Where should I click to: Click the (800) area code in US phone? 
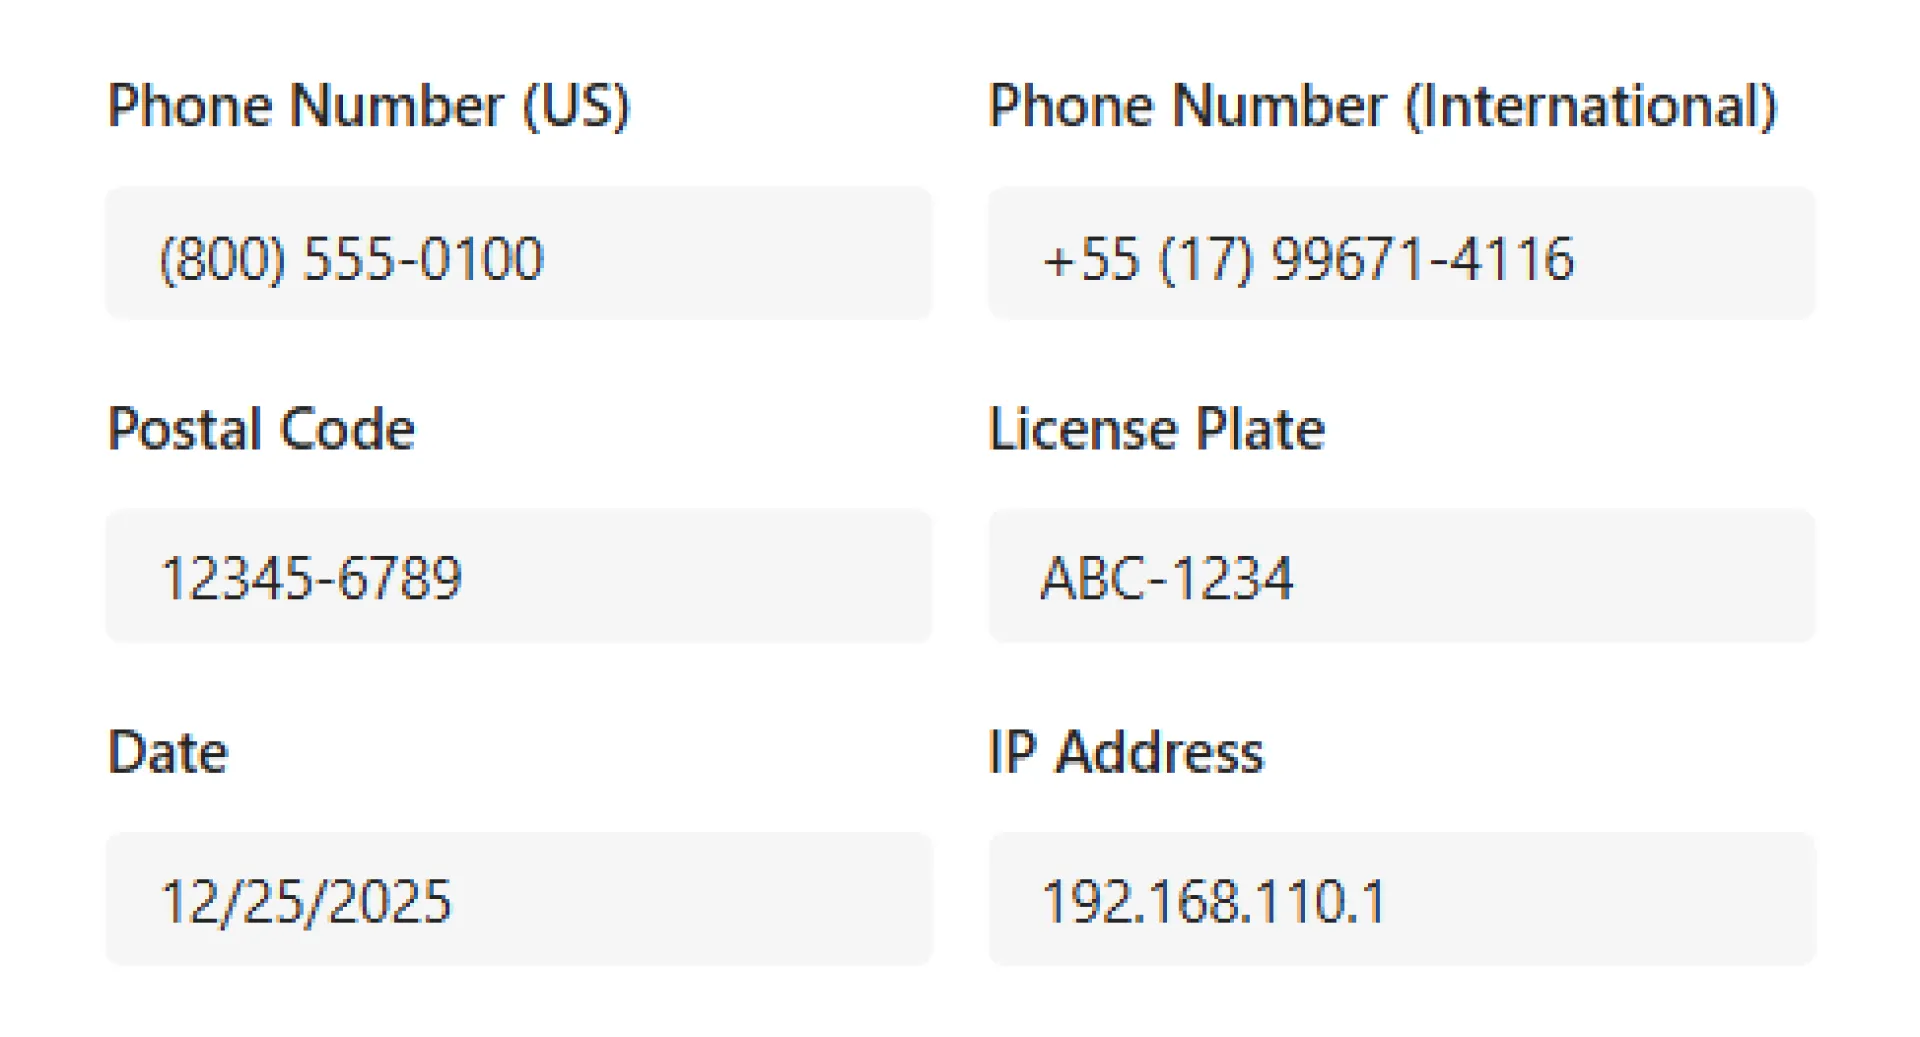pyautogui.click(x=222, y=259)
